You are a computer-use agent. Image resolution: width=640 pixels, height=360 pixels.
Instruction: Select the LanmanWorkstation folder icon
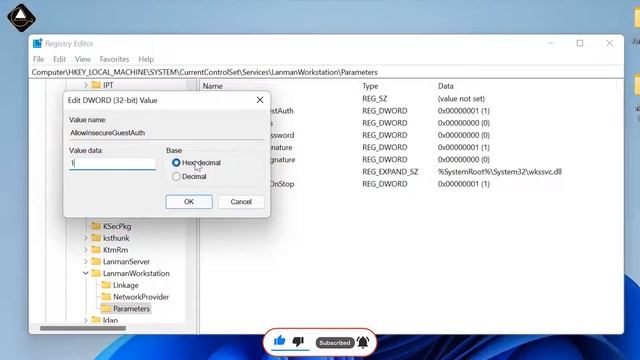click(96, 273)
